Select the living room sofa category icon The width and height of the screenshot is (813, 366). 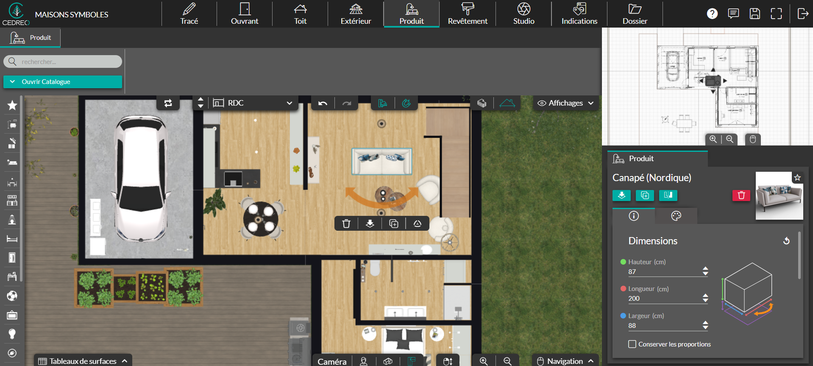point(12,124)
